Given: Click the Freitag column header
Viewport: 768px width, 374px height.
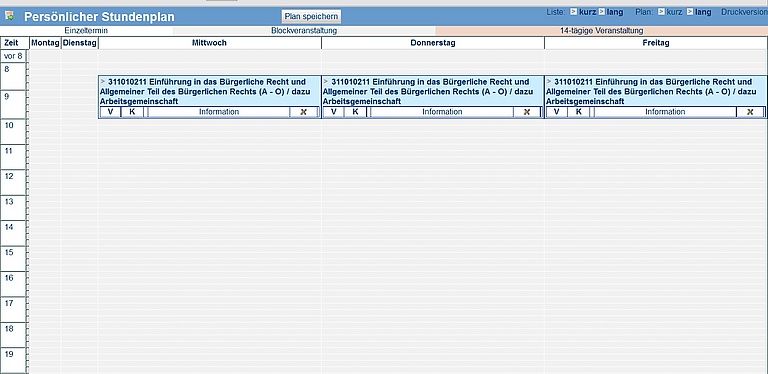Looking at the screenshot, I should [x=656, y=43].
